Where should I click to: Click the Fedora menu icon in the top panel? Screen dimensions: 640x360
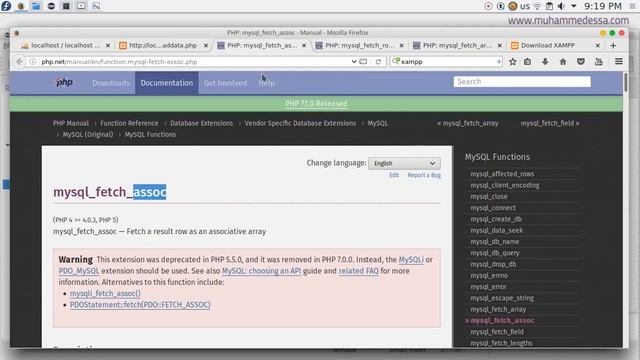6,6
